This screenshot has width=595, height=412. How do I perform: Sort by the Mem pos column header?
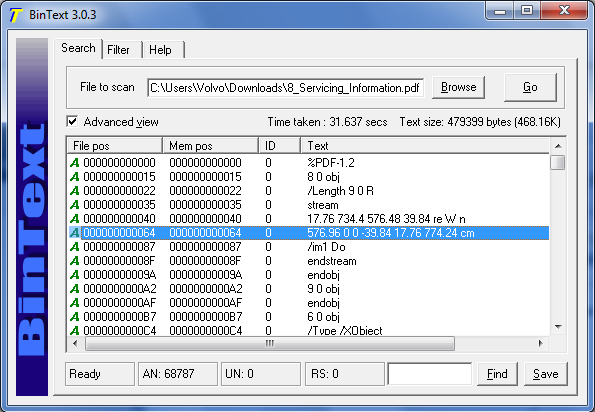(x=211, y=146)
